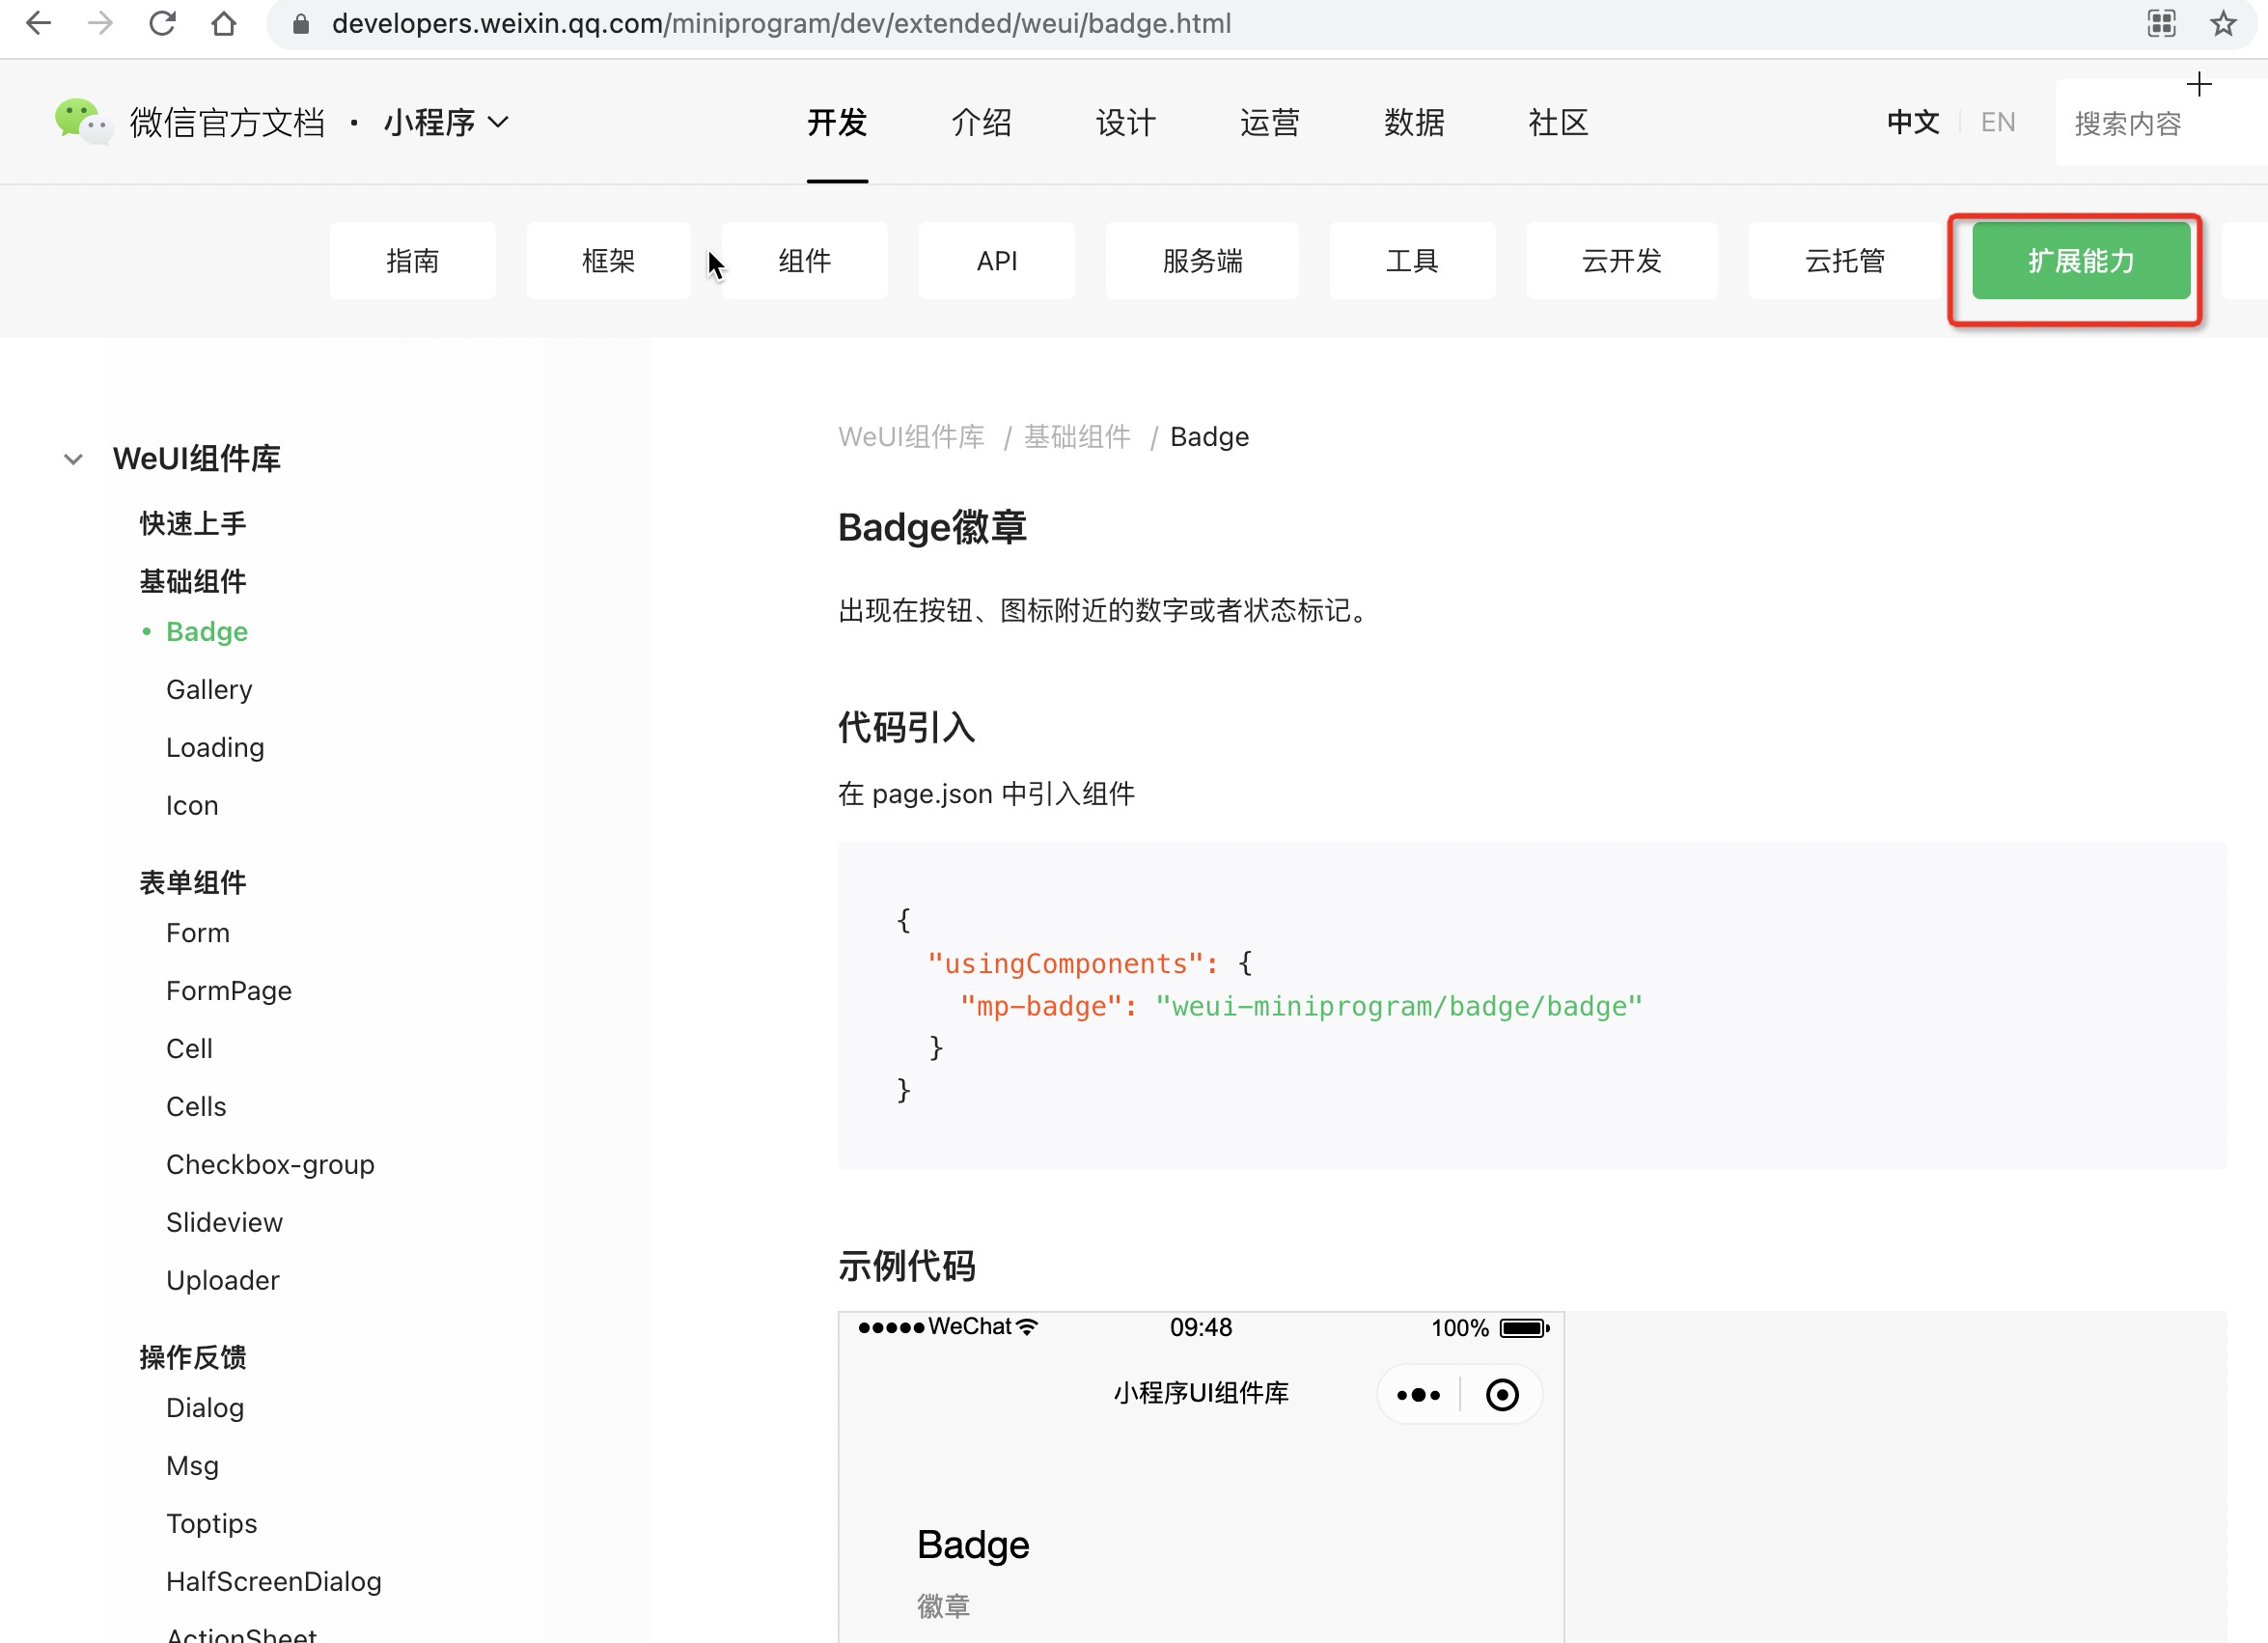The width and height of the screenshot is (2268, 1643).
Task: Tap the simulator three-dots menu icon
Action: [x=1418, y=1394]
